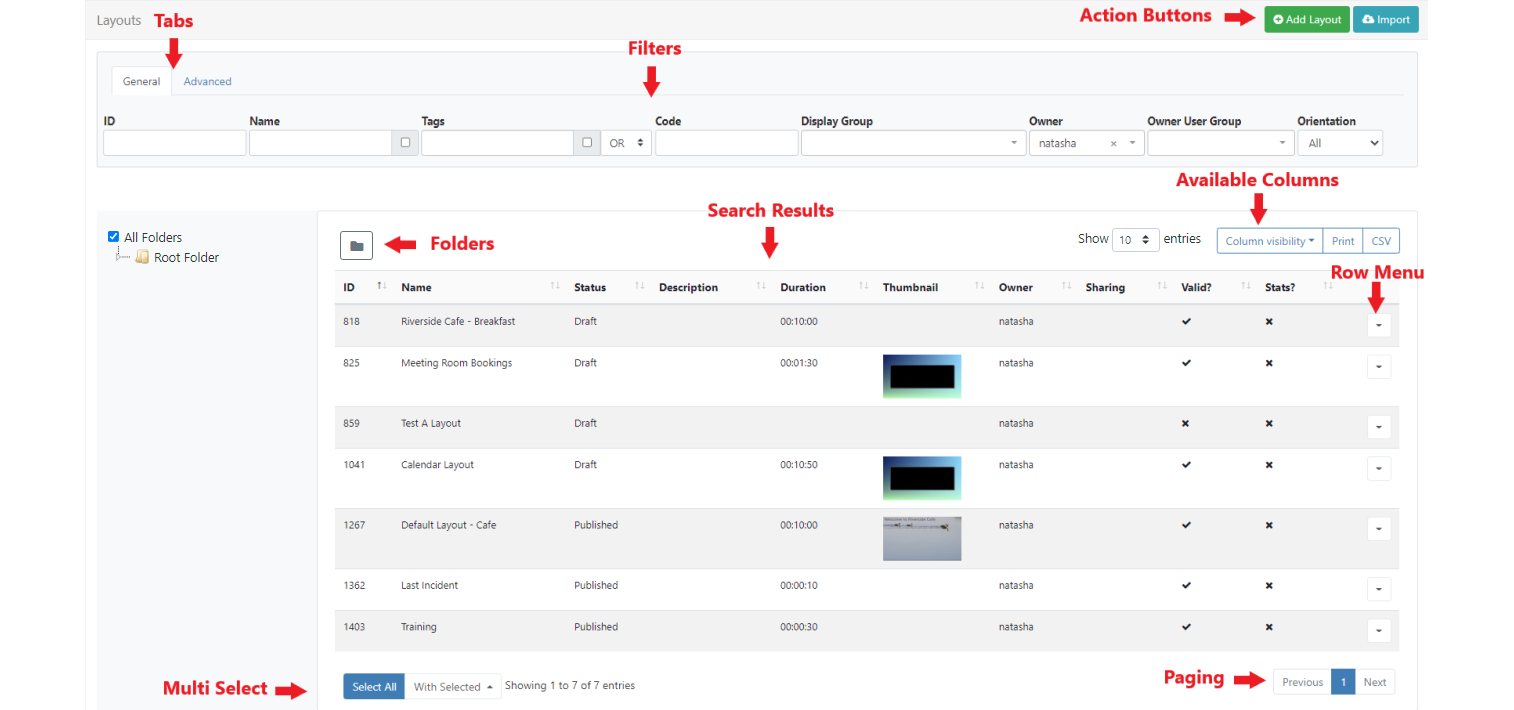
Task: Sort the table by the ID column
Action: coord(350,288)
